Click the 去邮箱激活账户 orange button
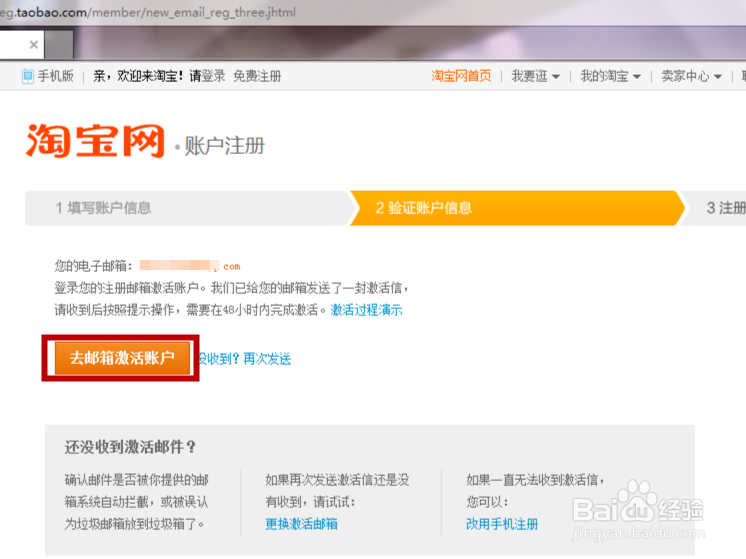Image resolution: width=746 pixels, height=559 pixels. pyautogui.click(x=122, y=358)
